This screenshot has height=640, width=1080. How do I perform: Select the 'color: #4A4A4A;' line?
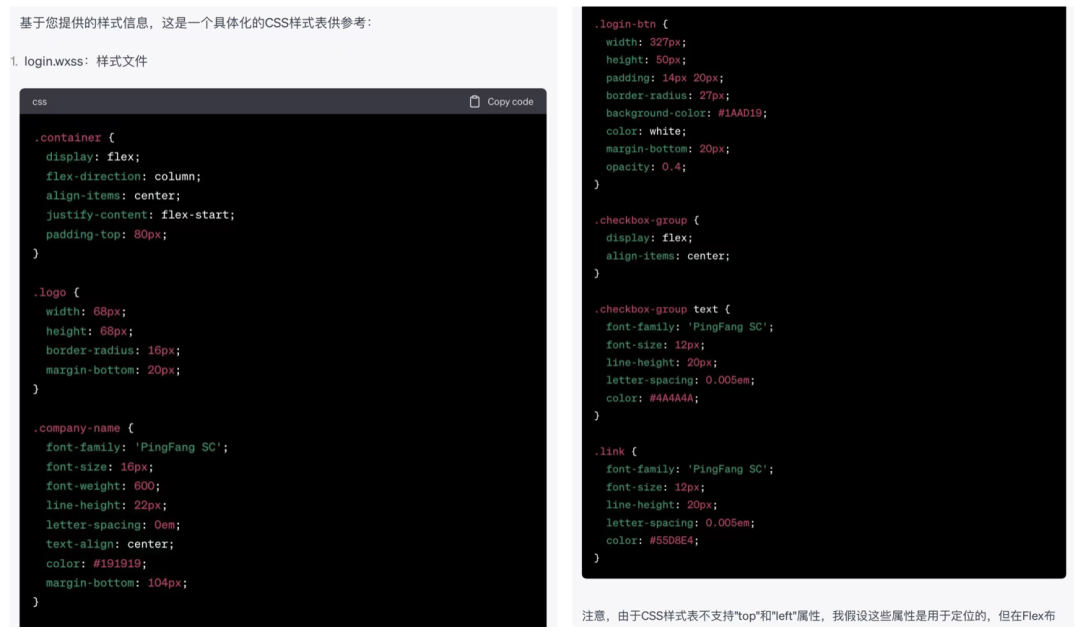652,398
